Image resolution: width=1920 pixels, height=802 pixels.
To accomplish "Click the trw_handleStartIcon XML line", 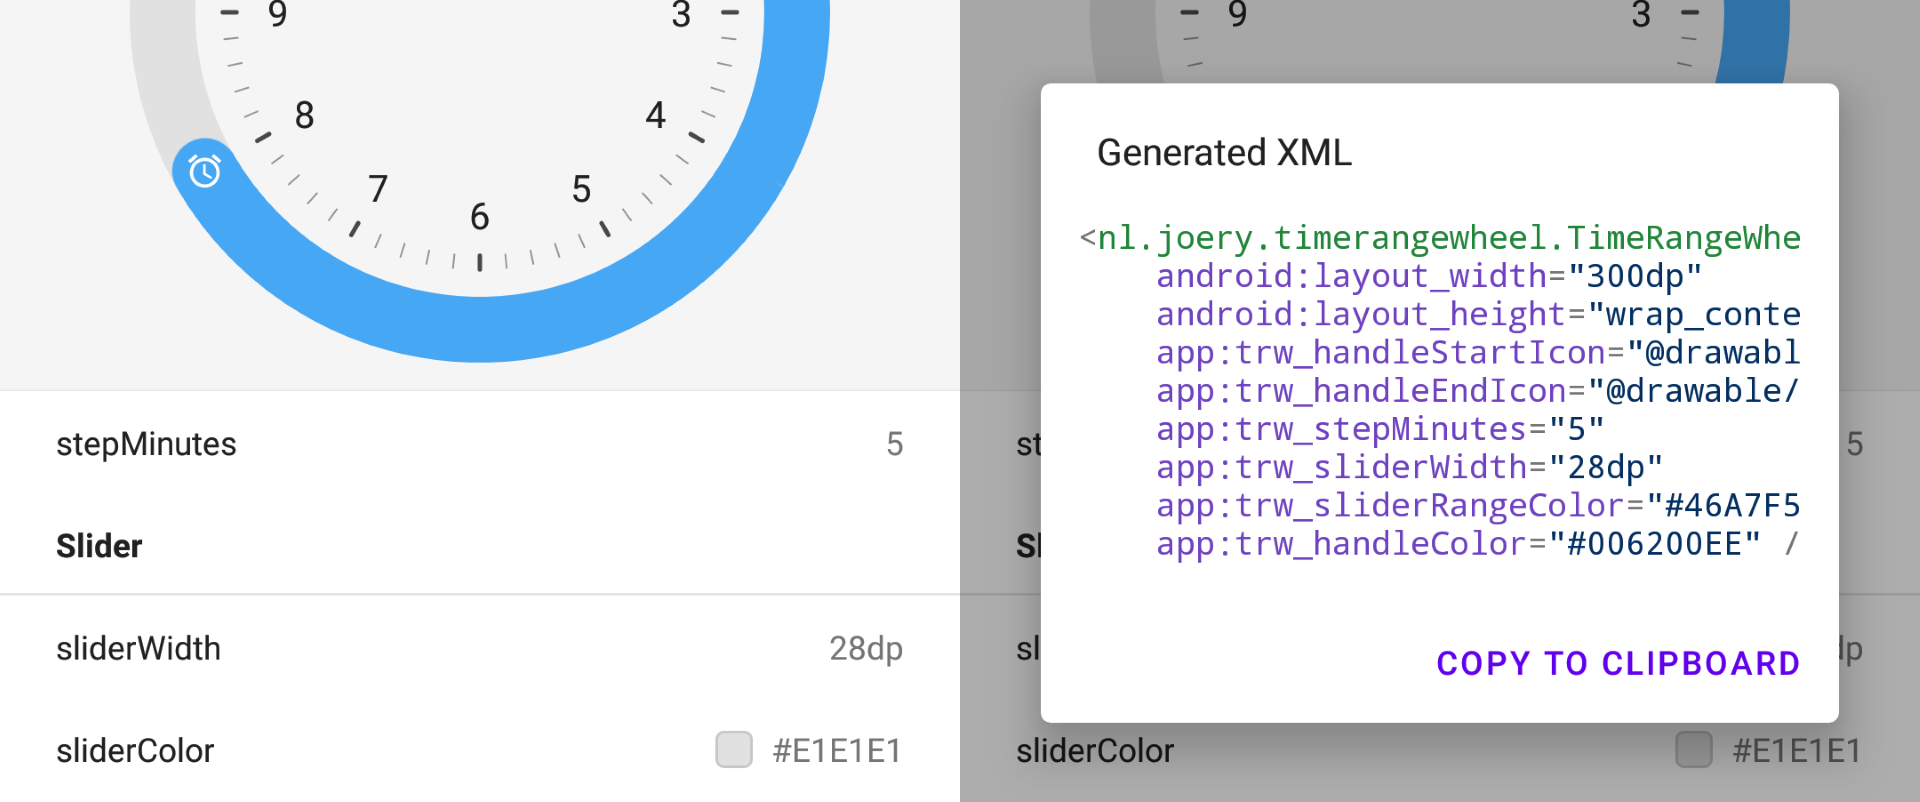I will [1478, 352].
